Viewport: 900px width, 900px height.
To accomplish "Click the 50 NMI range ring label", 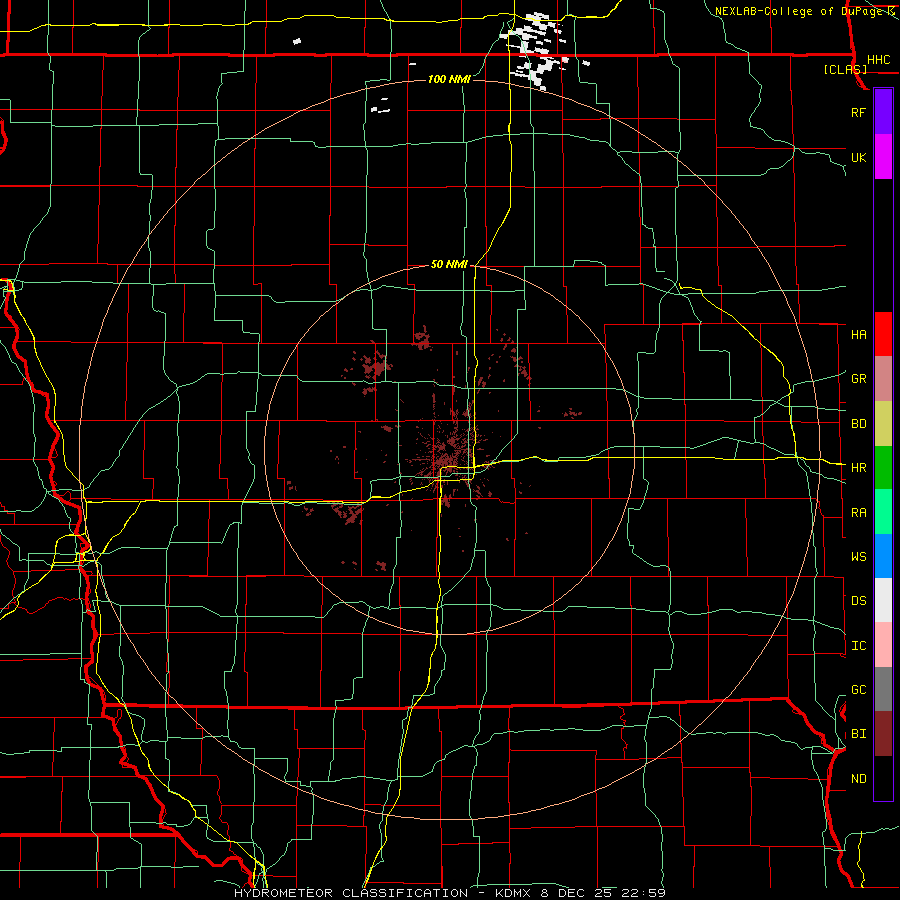I will 449,264.
